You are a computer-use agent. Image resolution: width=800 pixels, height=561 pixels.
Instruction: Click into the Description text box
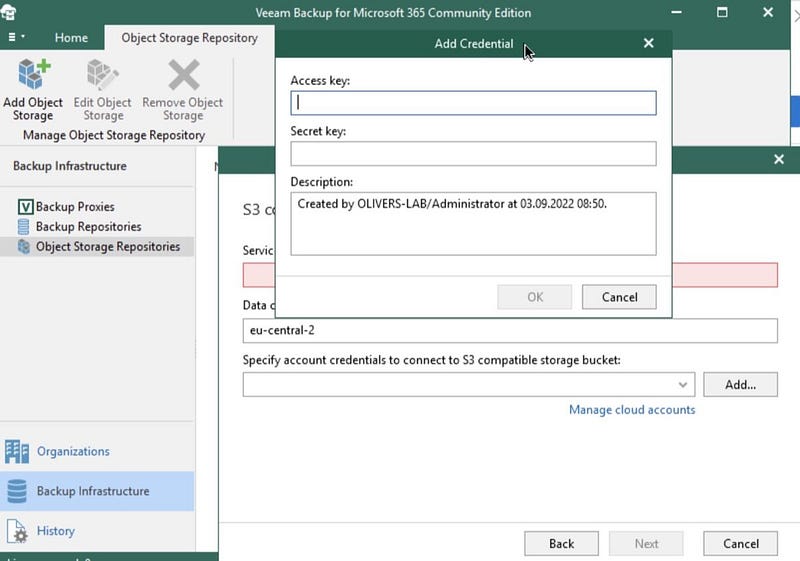pos(473,223)
